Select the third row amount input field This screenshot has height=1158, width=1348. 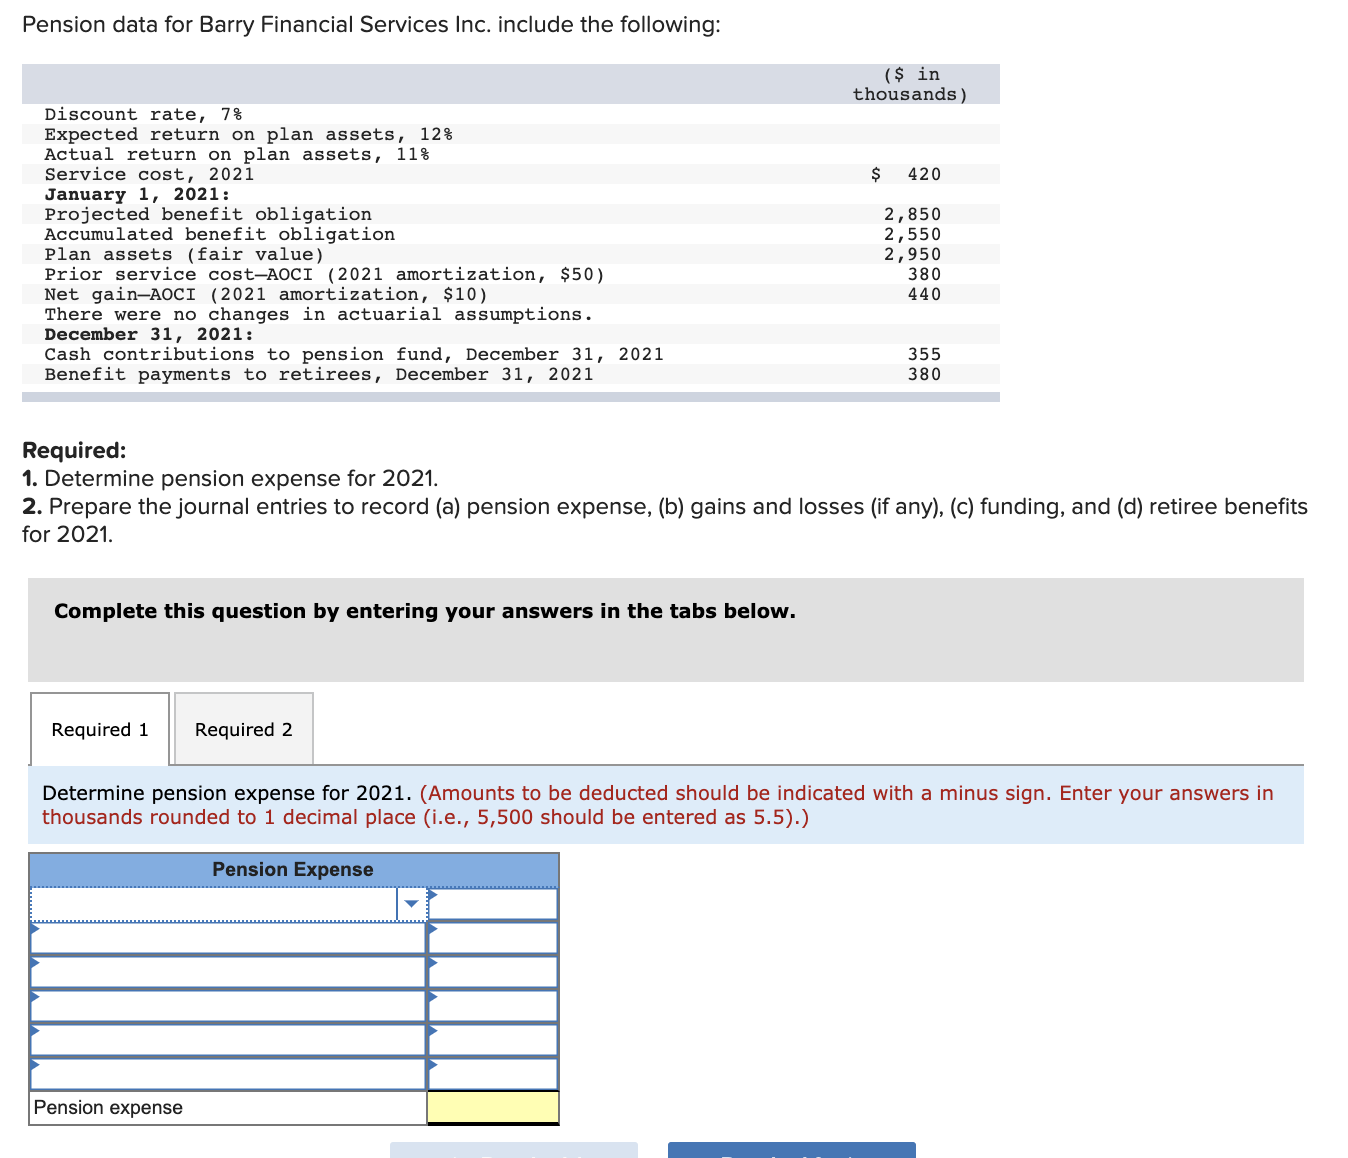click(x=493, y=972)
